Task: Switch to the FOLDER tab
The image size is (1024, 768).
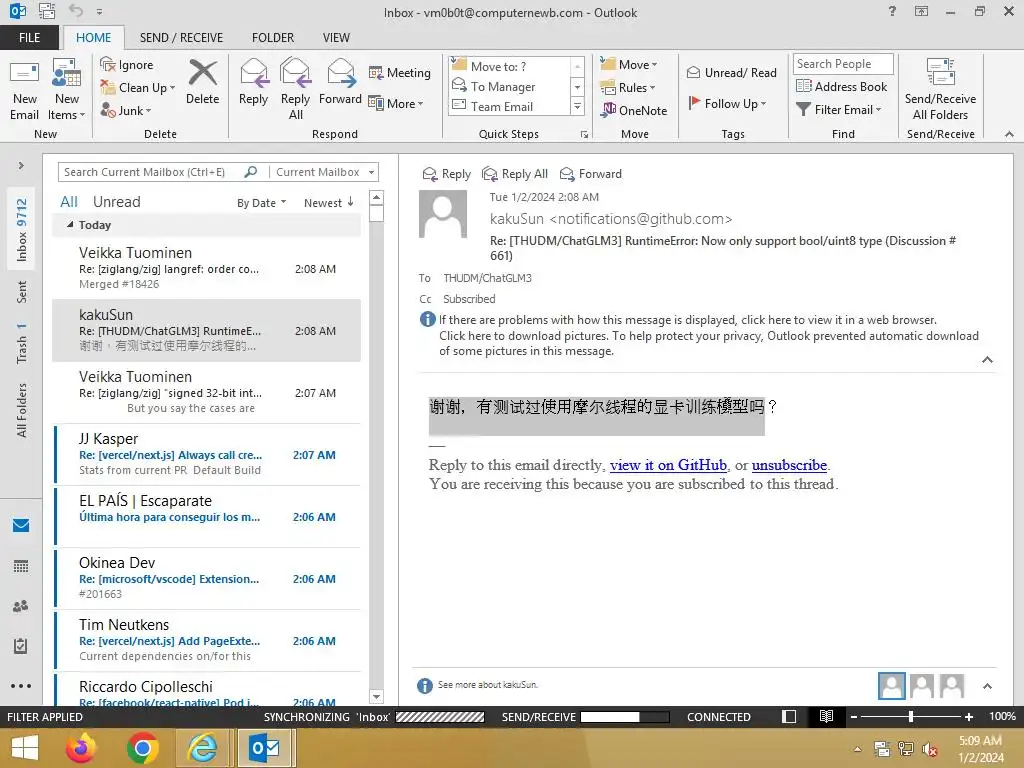Action: 273,38
